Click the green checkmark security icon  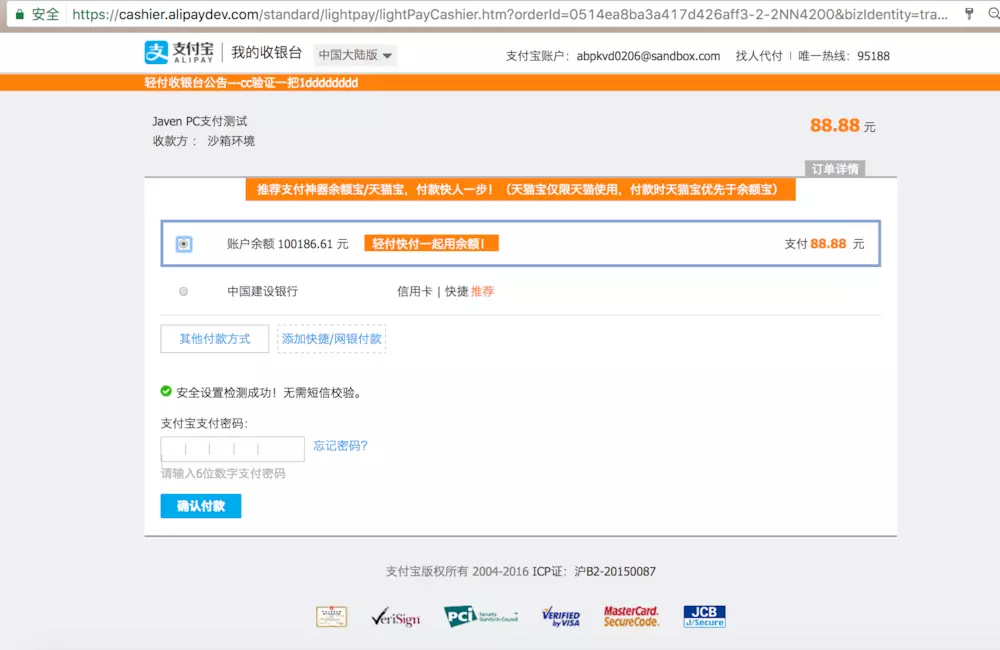(166, 390)
